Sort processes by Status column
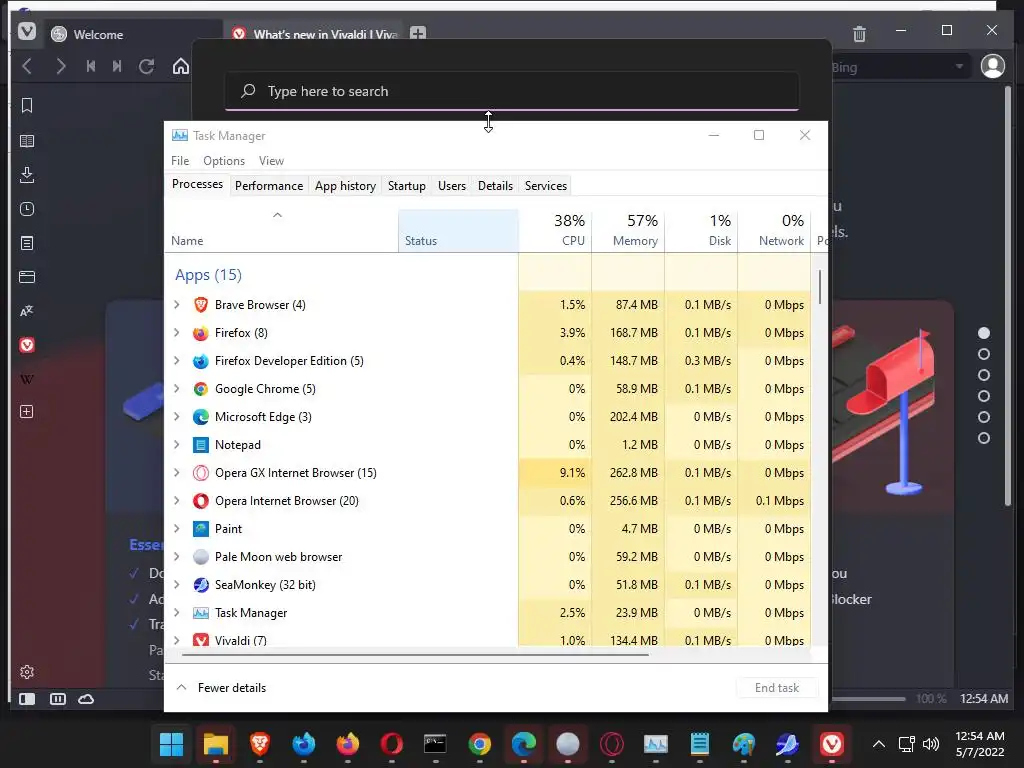 [458, 231]
